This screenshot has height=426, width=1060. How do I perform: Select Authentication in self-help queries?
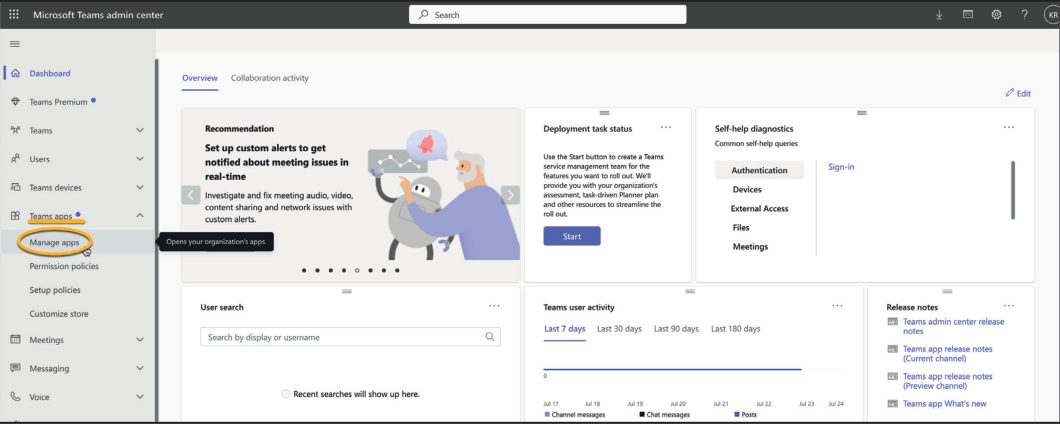(759, 170)
